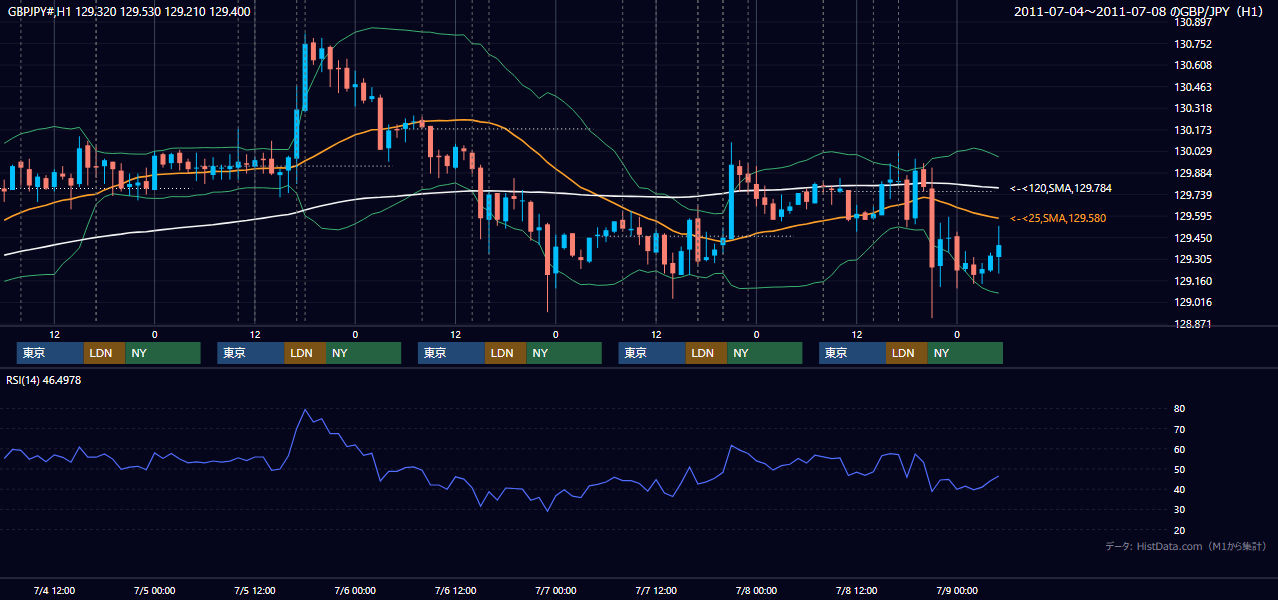
Task: Click the 2011-07-04～2011-07-08 GBP/JPY chart title
Action: [1140, 12]
